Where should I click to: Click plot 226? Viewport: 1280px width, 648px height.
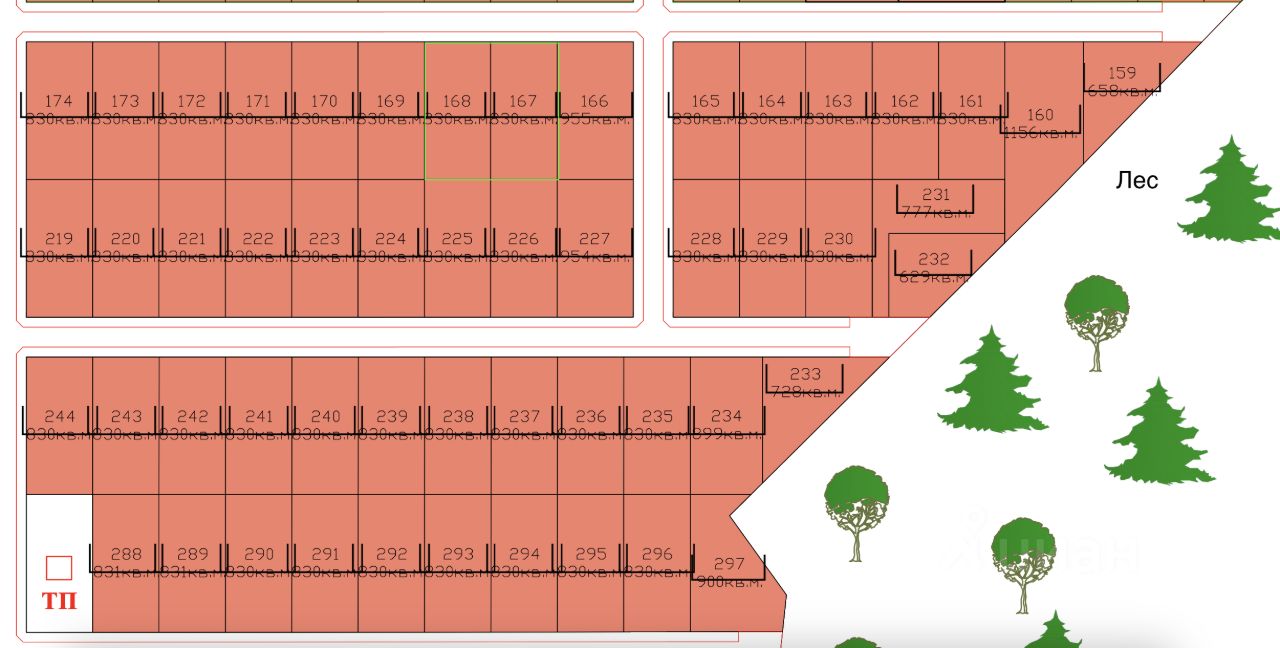pyautogui.click(x=524, y=248)
